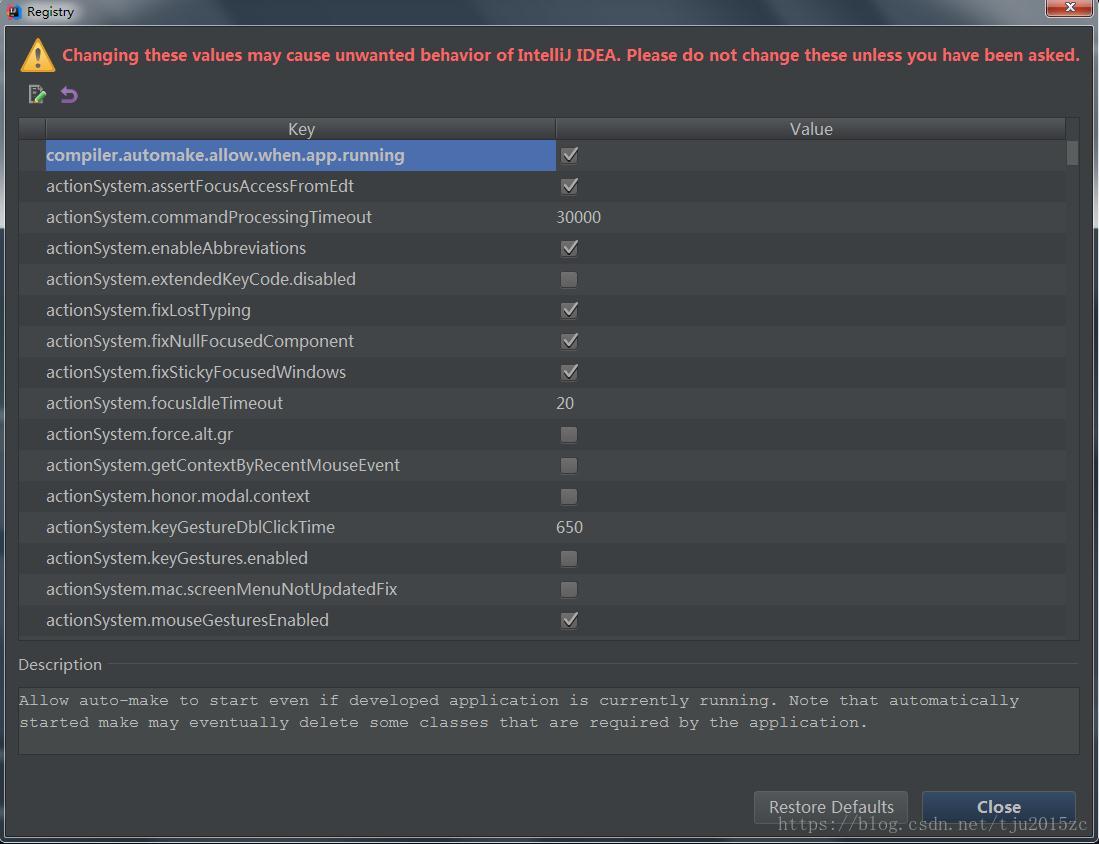Click the 30000 commandProcessingTimeout value
This screenshot has width=1099, height=844.
[578, 217]
